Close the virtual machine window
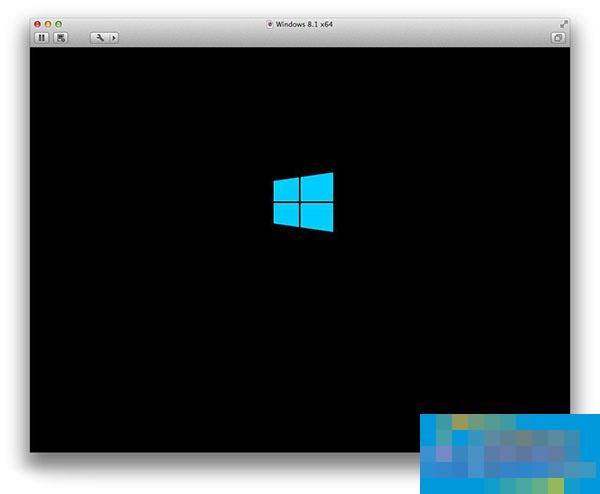The width and height of the screenshot is (600, 494). tap(38, 24)
